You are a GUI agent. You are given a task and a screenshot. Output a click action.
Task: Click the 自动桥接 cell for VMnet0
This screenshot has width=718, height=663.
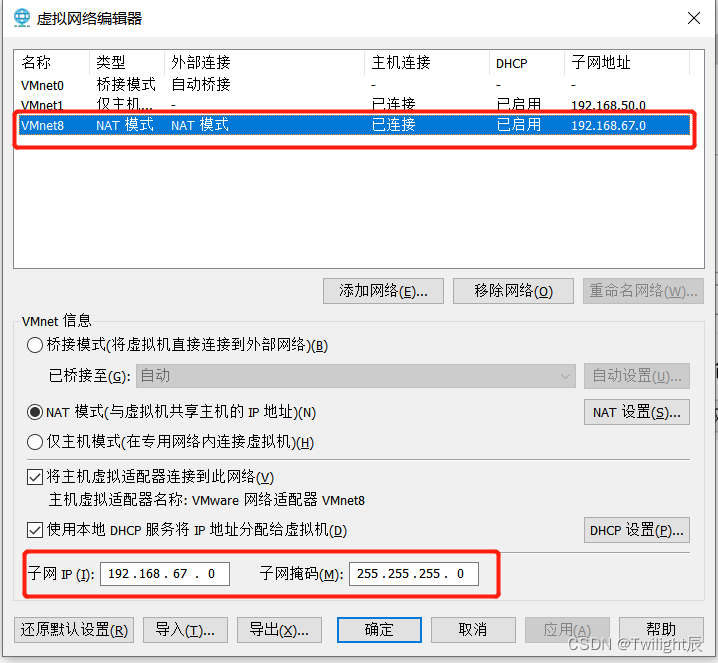(201, 85)
